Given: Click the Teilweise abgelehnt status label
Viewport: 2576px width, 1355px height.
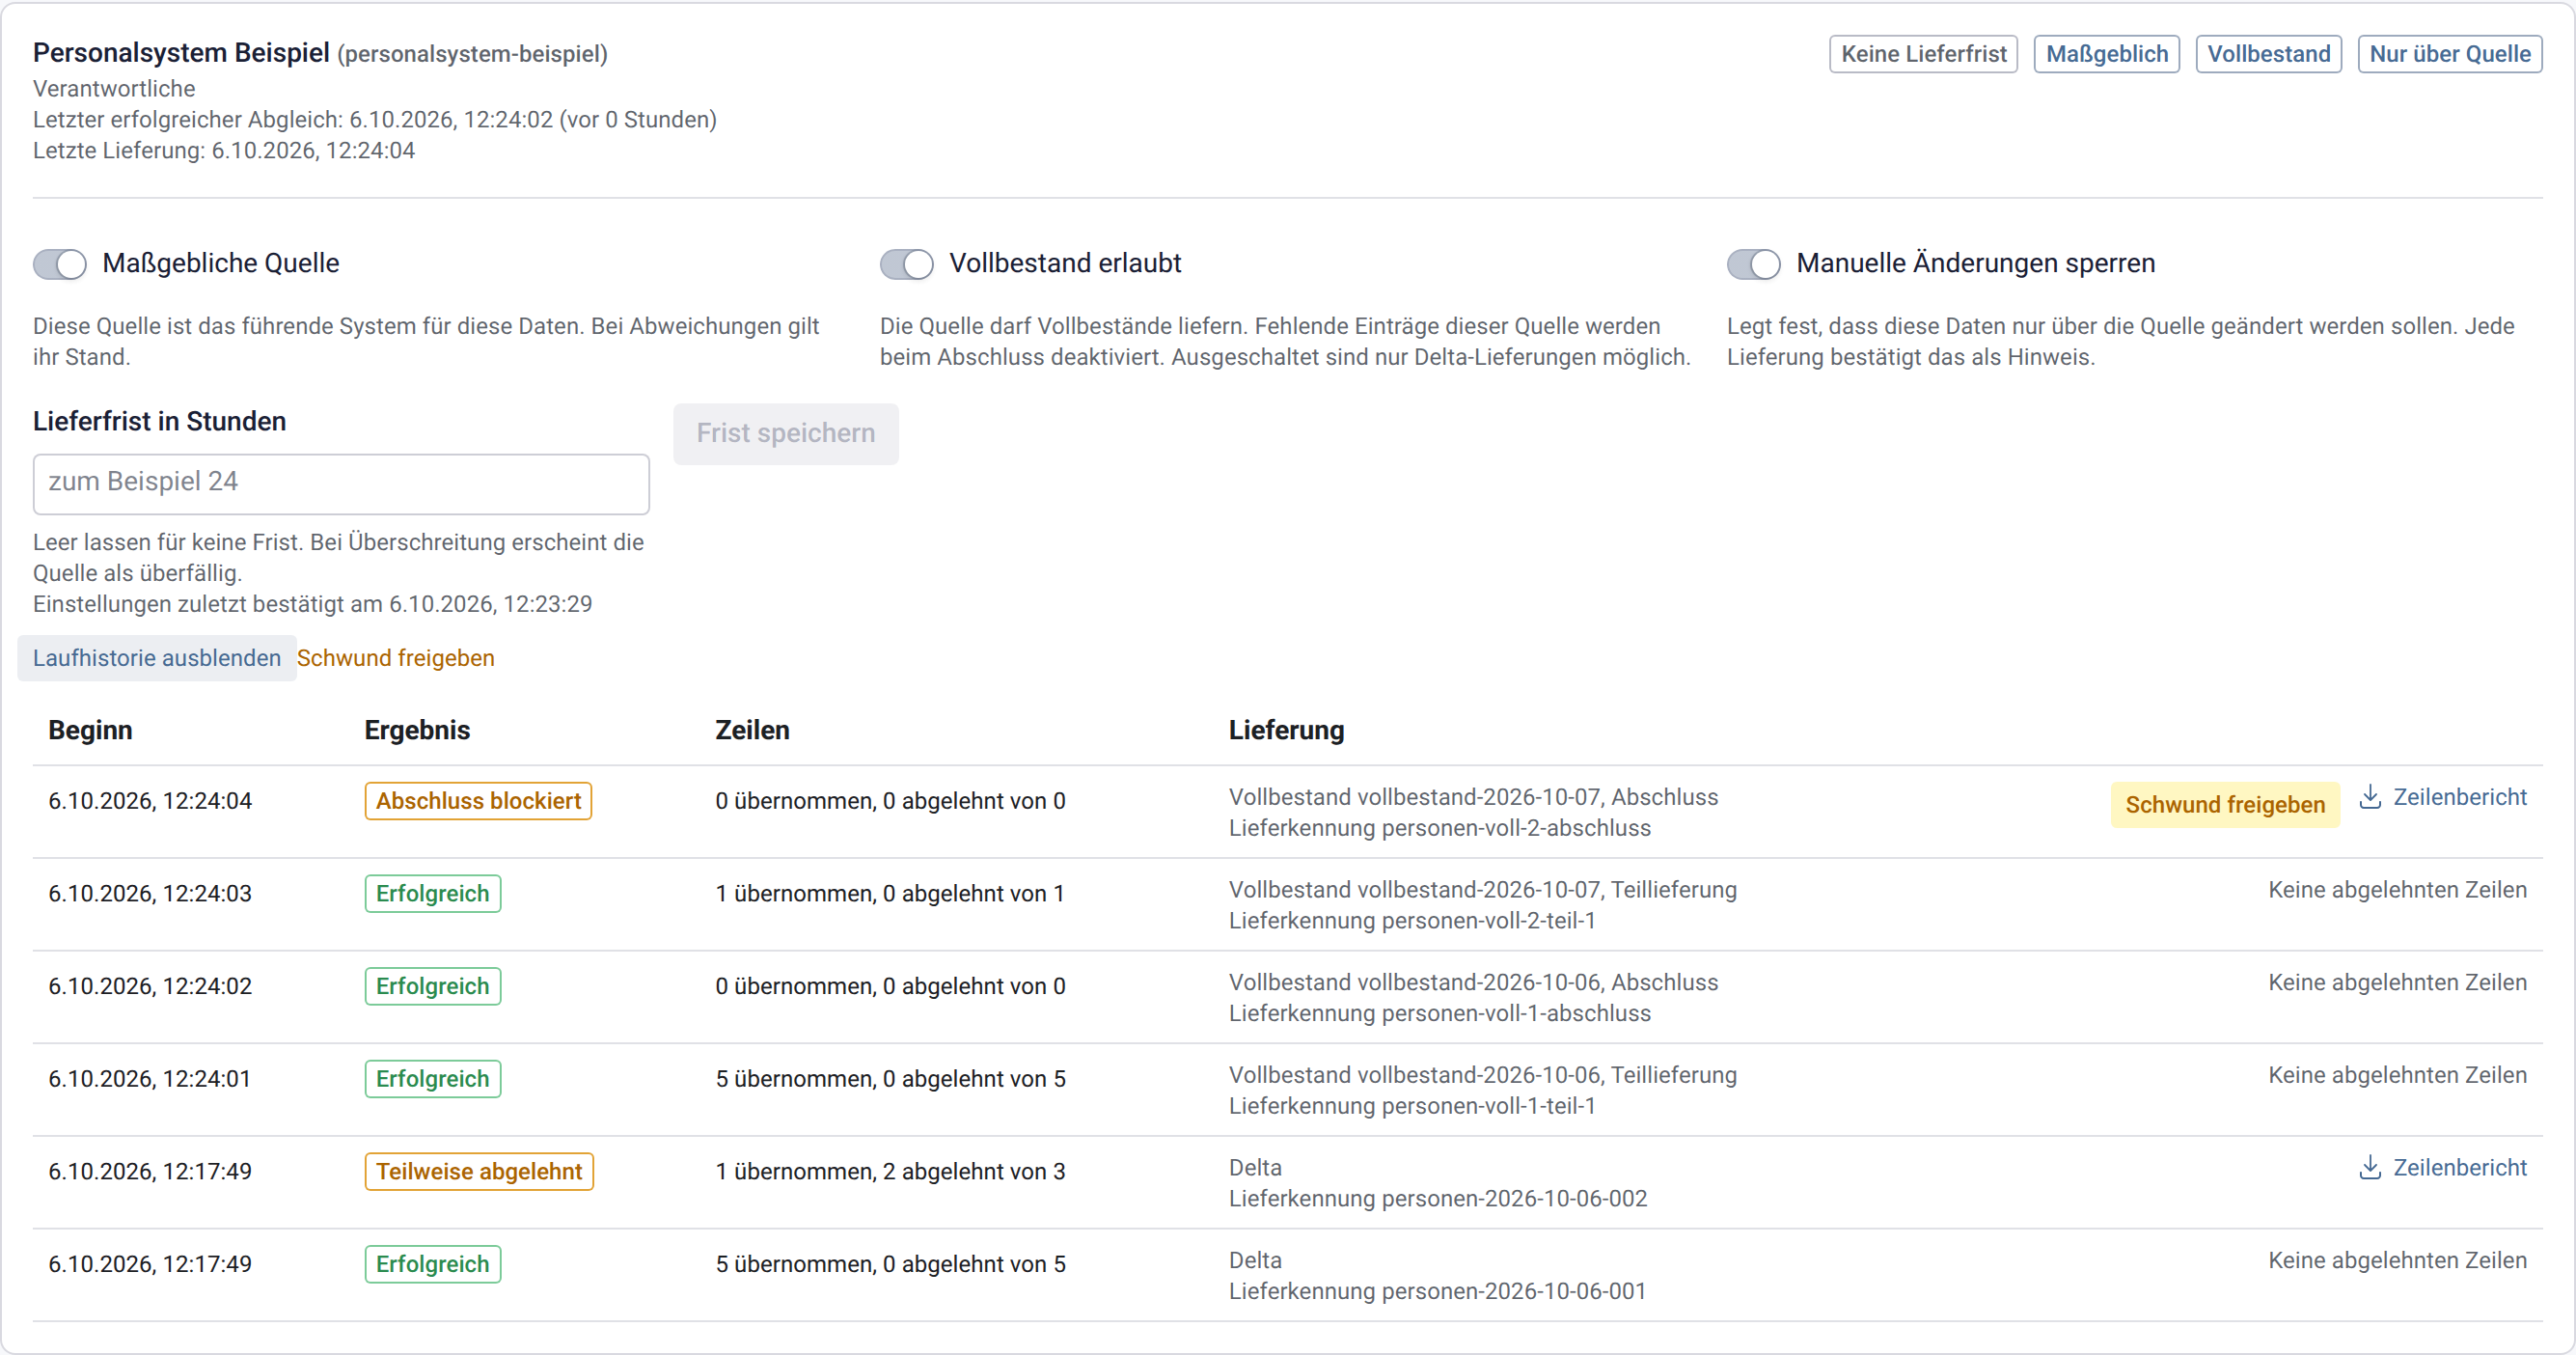Looking at the screenshot, I should pos(479,1171).
